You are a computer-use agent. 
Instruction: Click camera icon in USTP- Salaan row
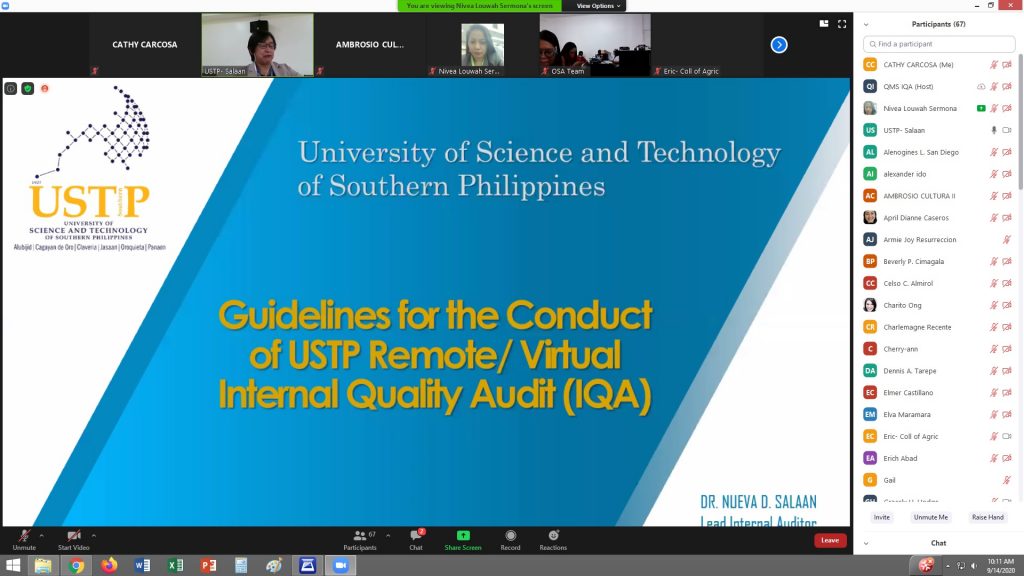[x=1007, y=130]
